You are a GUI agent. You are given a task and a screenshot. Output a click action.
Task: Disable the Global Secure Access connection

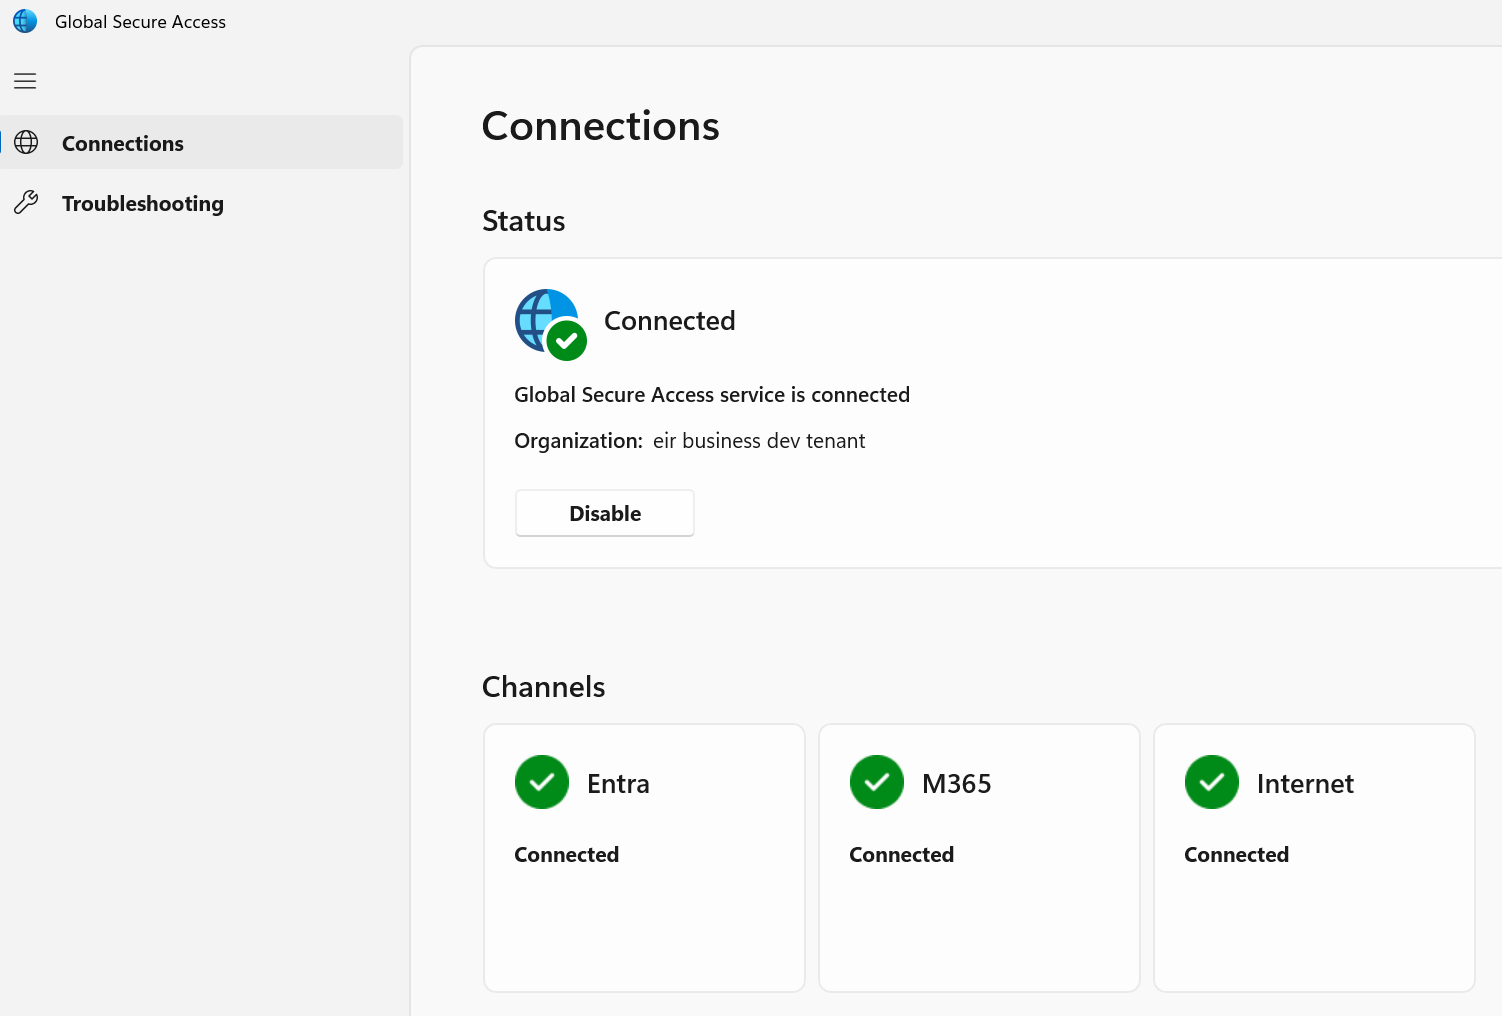pyautogui.click(x=605, y=513)
